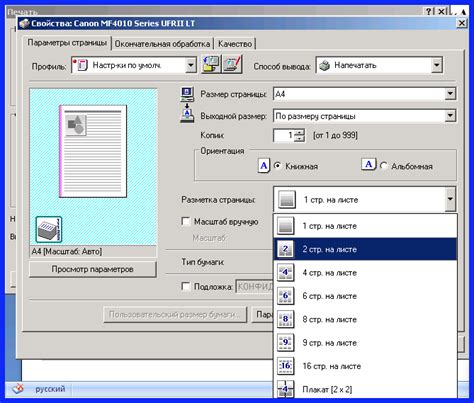Select 9 стр. на листе layout
474x403 pixels.
(365, 343)
